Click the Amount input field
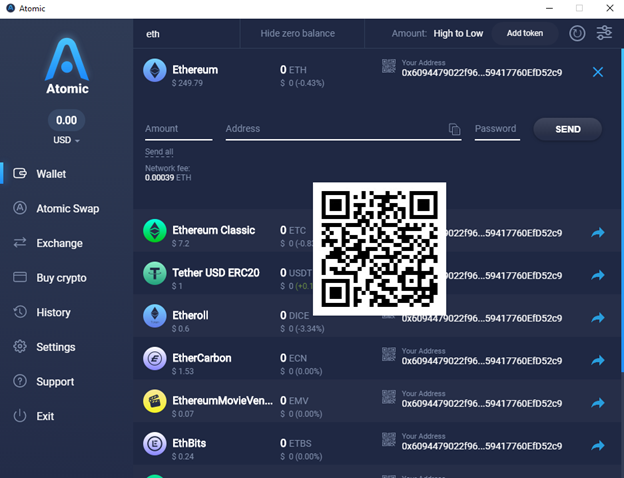The width and height of the screenshot is (624, 478). click(178, 129)
